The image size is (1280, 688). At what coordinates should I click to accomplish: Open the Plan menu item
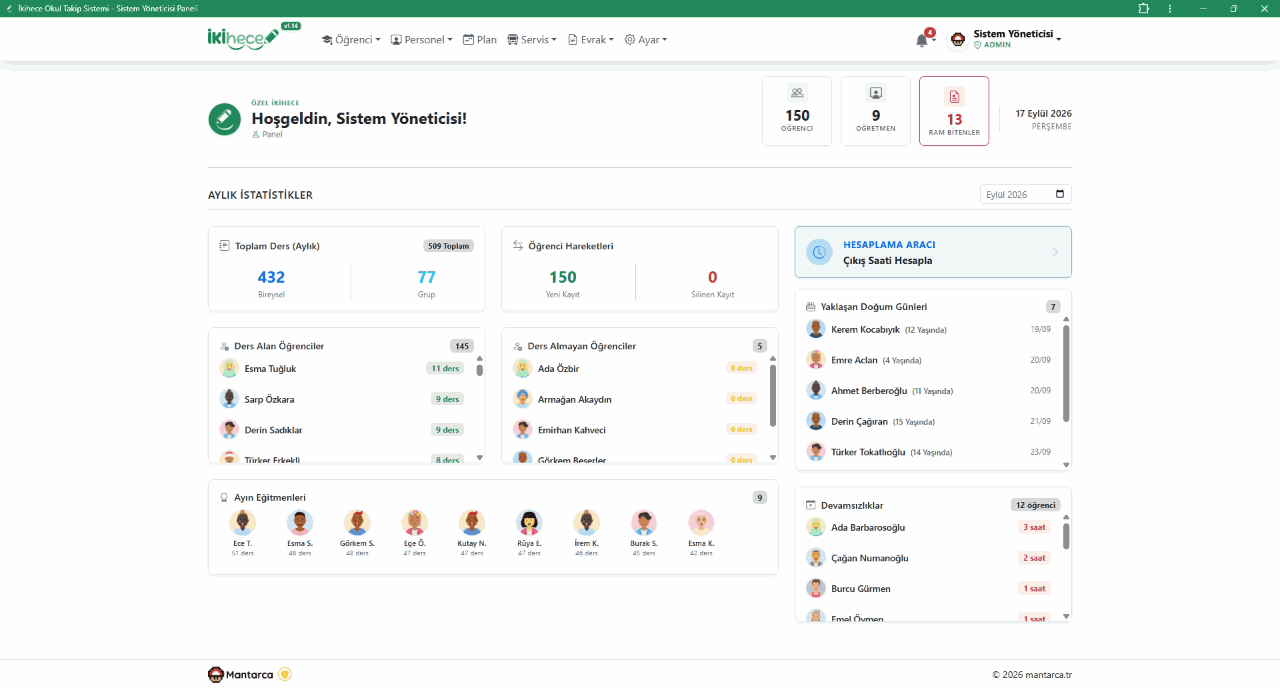click(x=479, y=40)
